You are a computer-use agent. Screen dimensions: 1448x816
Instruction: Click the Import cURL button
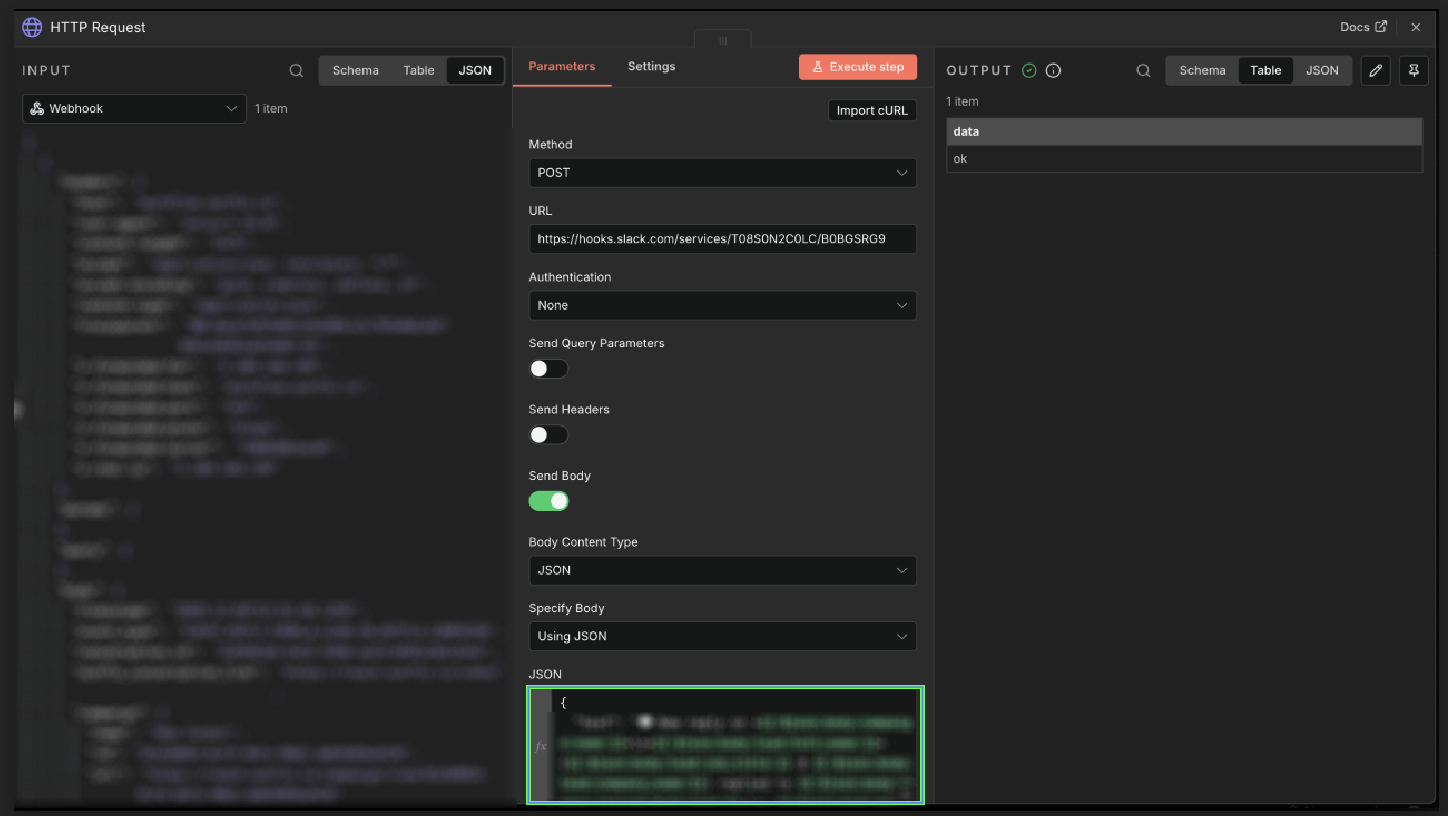872,111
